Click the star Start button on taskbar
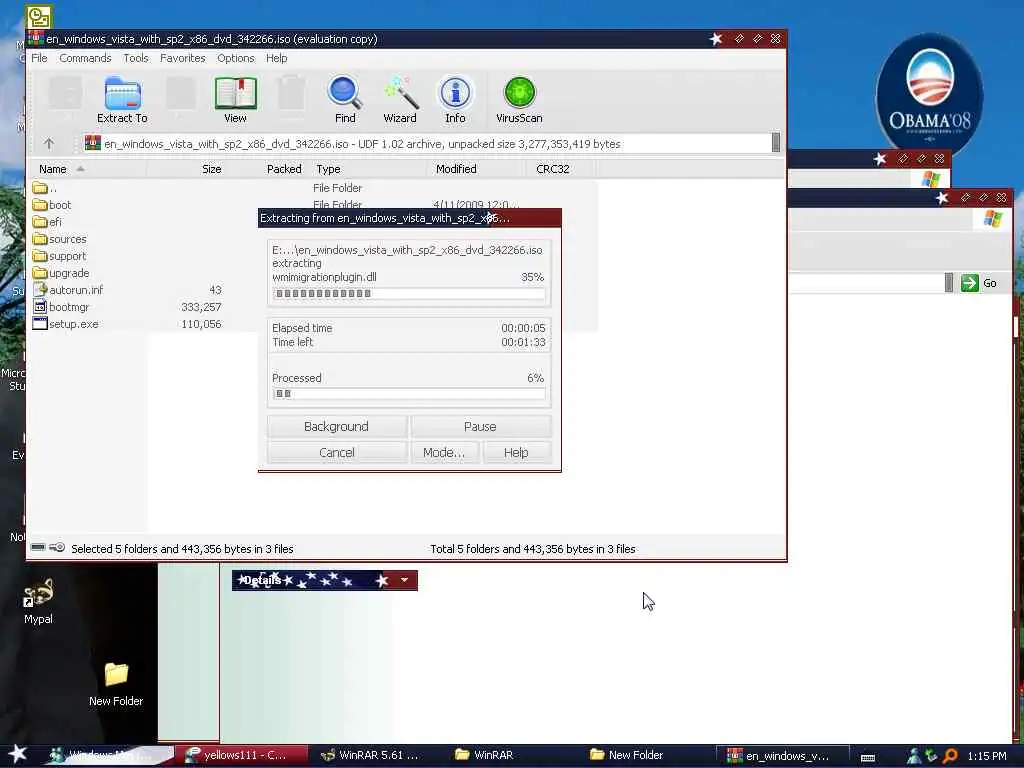 (x=18, y=754)
